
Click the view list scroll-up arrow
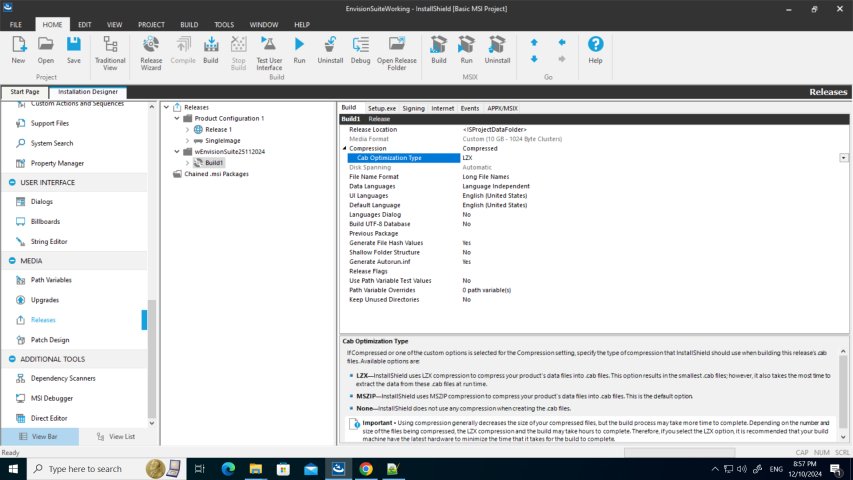pyautogui.click(x=152, y=107)
